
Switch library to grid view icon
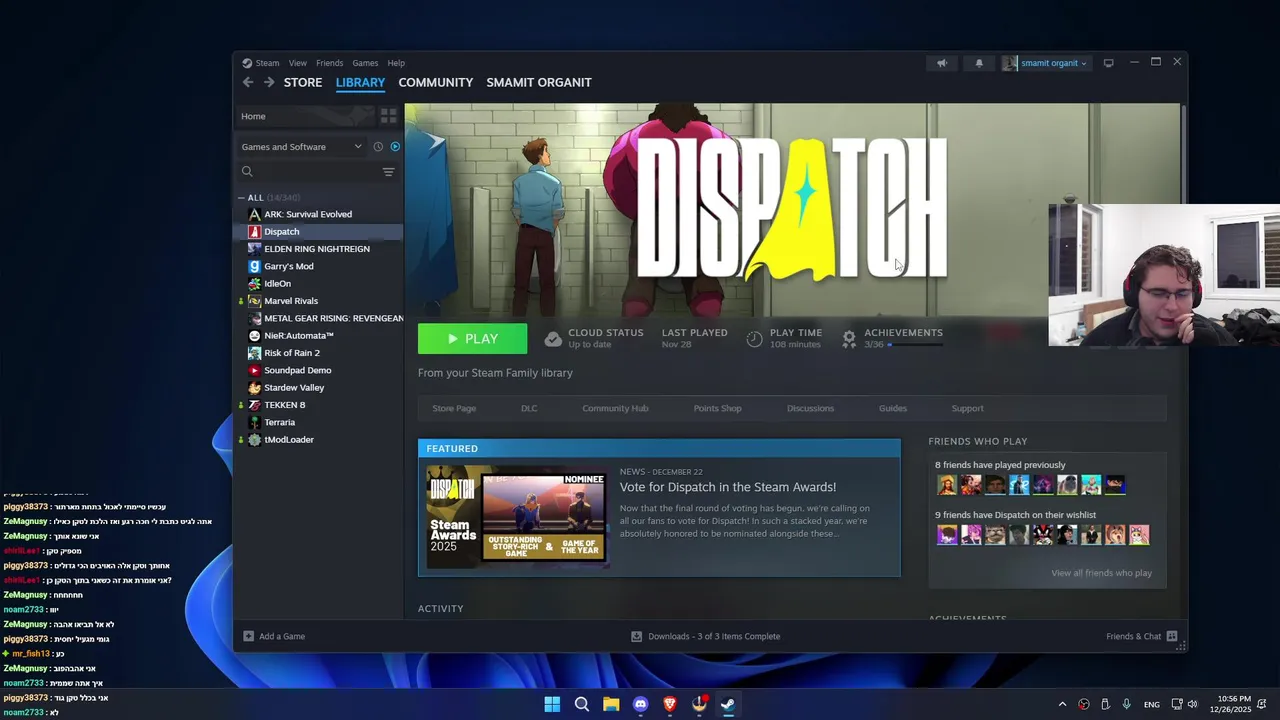pyautogui.click(x=388, y=116)
